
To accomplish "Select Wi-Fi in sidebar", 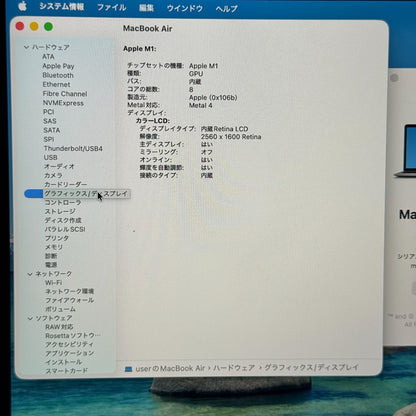I will 54,283.
